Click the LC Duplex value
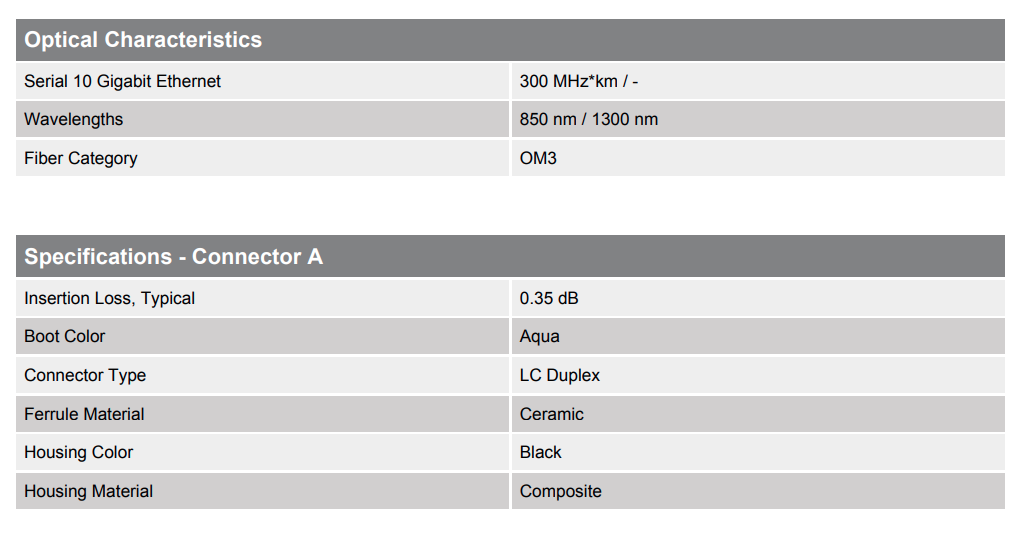The image size is (1023, 536). (x=560, y=376)
